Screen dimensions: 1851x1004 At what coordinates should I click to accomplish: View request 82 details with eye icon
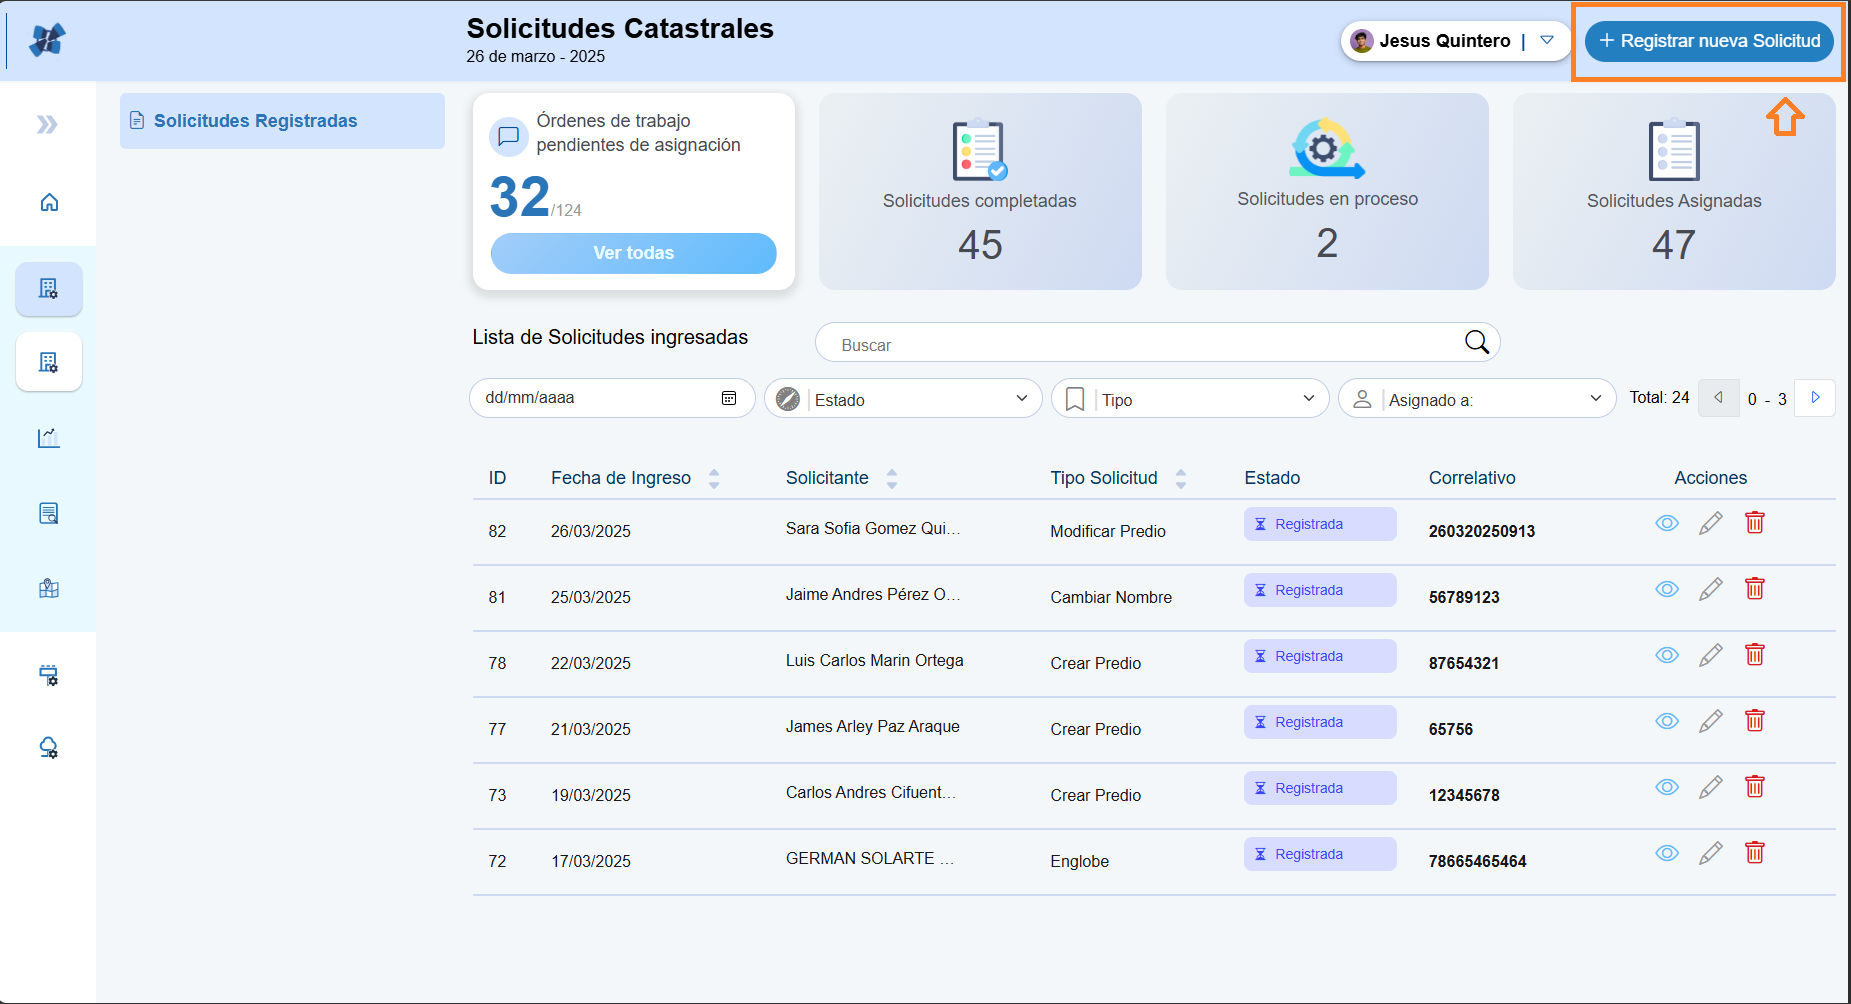[1666, 523]
